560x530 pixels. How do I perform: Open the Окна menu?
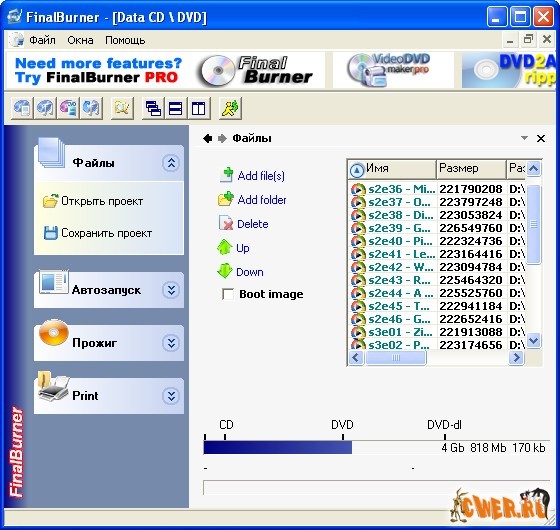80,40
